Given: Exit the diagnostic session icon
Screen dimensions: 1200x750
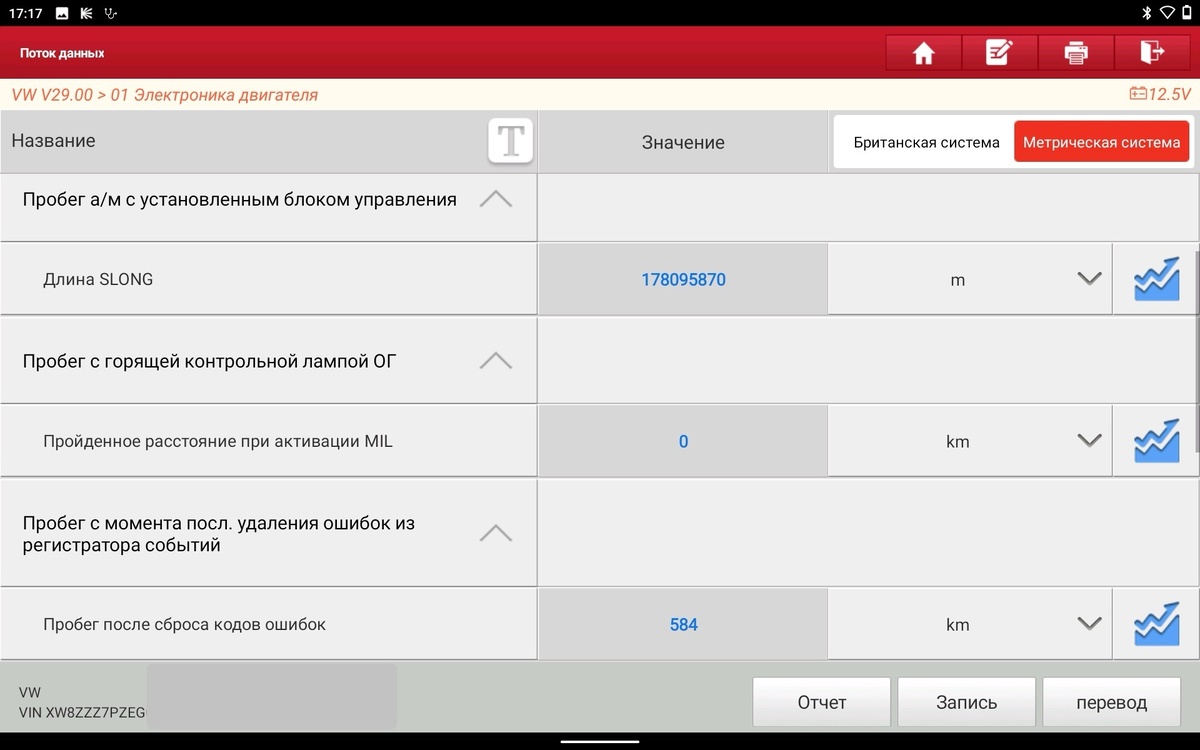Looking at the screenshot, I should coord(1152,53).
